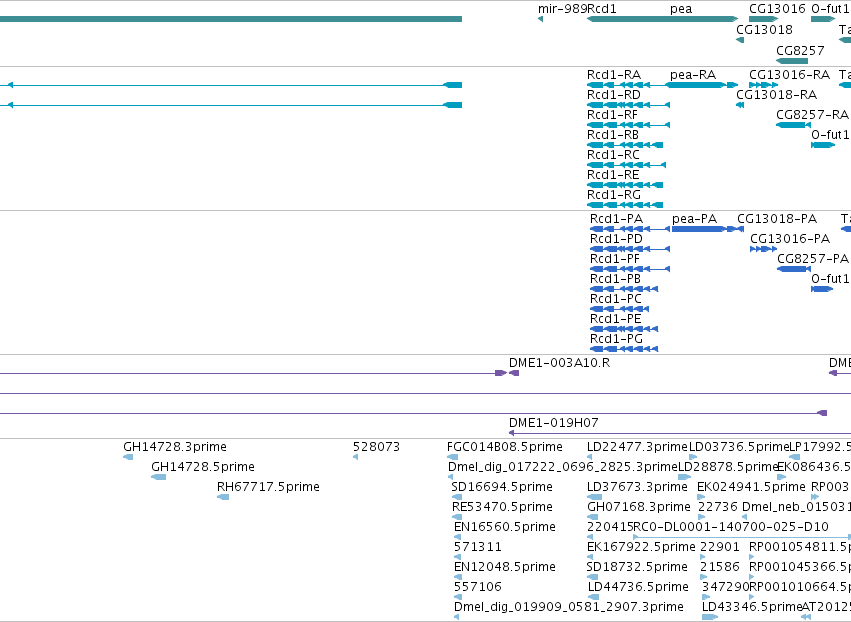Viewport: 851px width, 622px height.
Task: Click the CG8257-RA transcript label
Action: click(812, 115)
